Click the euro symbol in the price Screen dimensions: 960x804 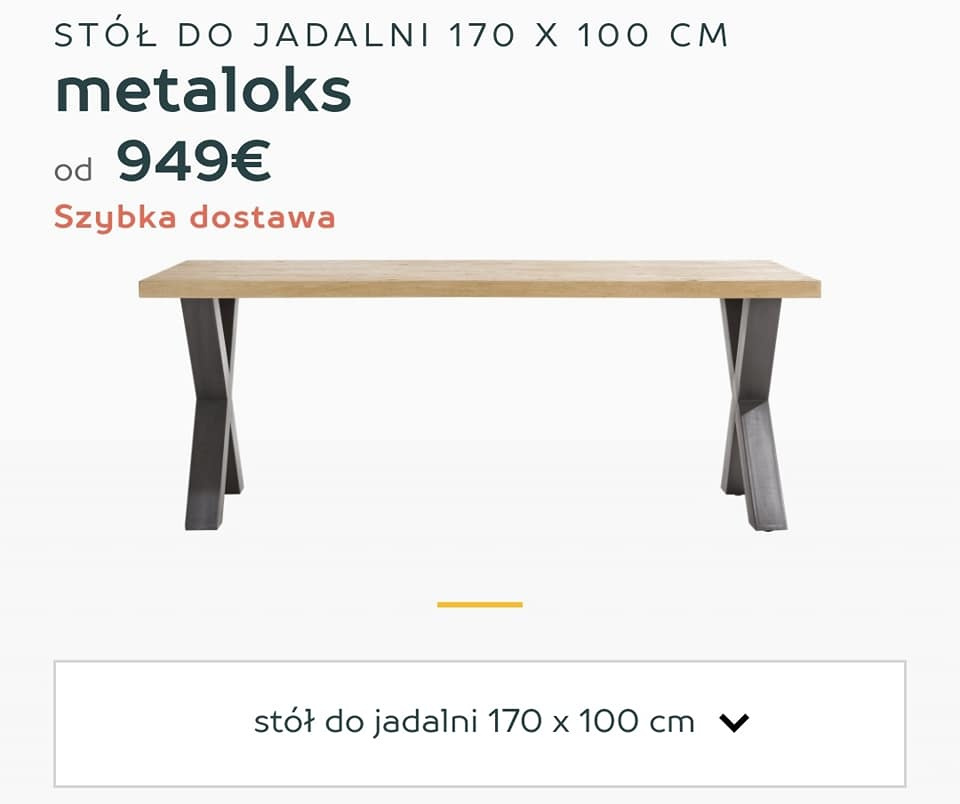pos(251,161)
